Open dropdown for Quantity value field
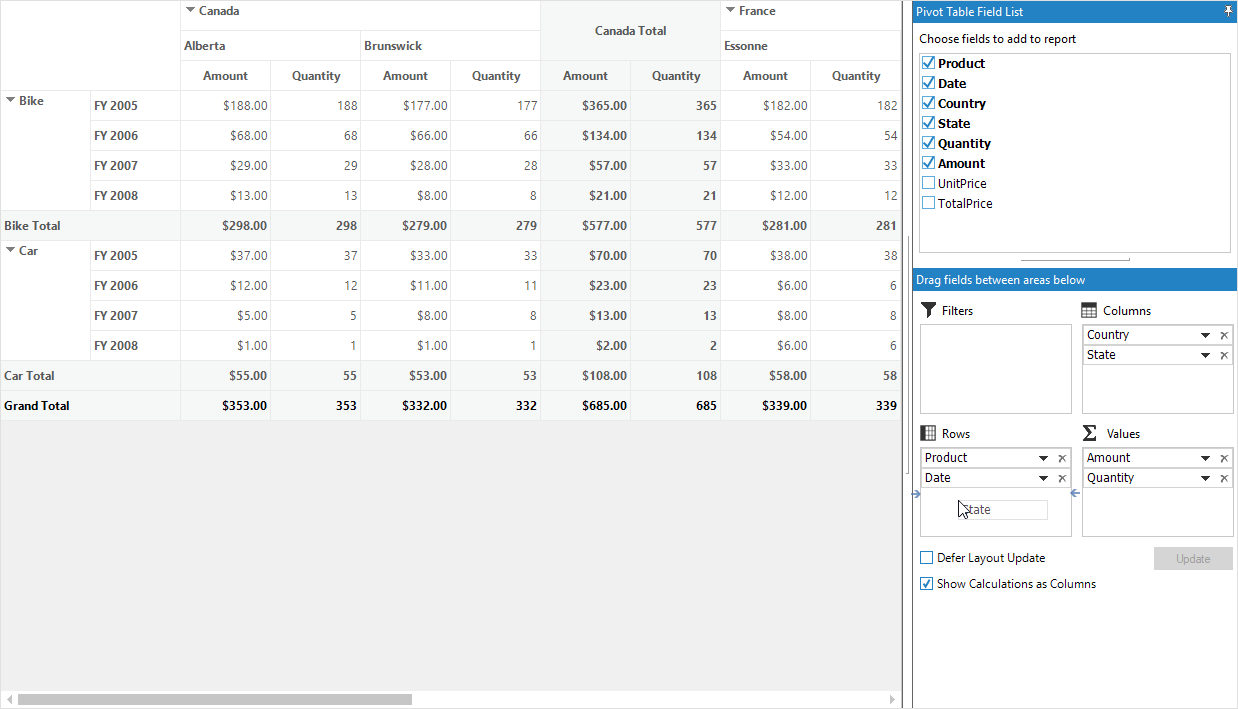 pos(1205,478)
